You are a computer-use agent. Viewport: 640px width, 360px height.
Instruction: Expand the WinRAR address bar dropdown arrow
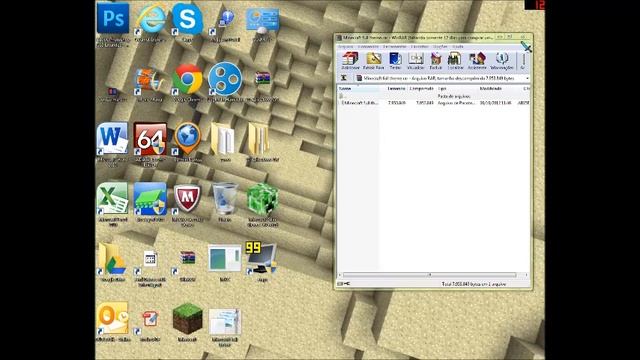click(x=527, y=78)
